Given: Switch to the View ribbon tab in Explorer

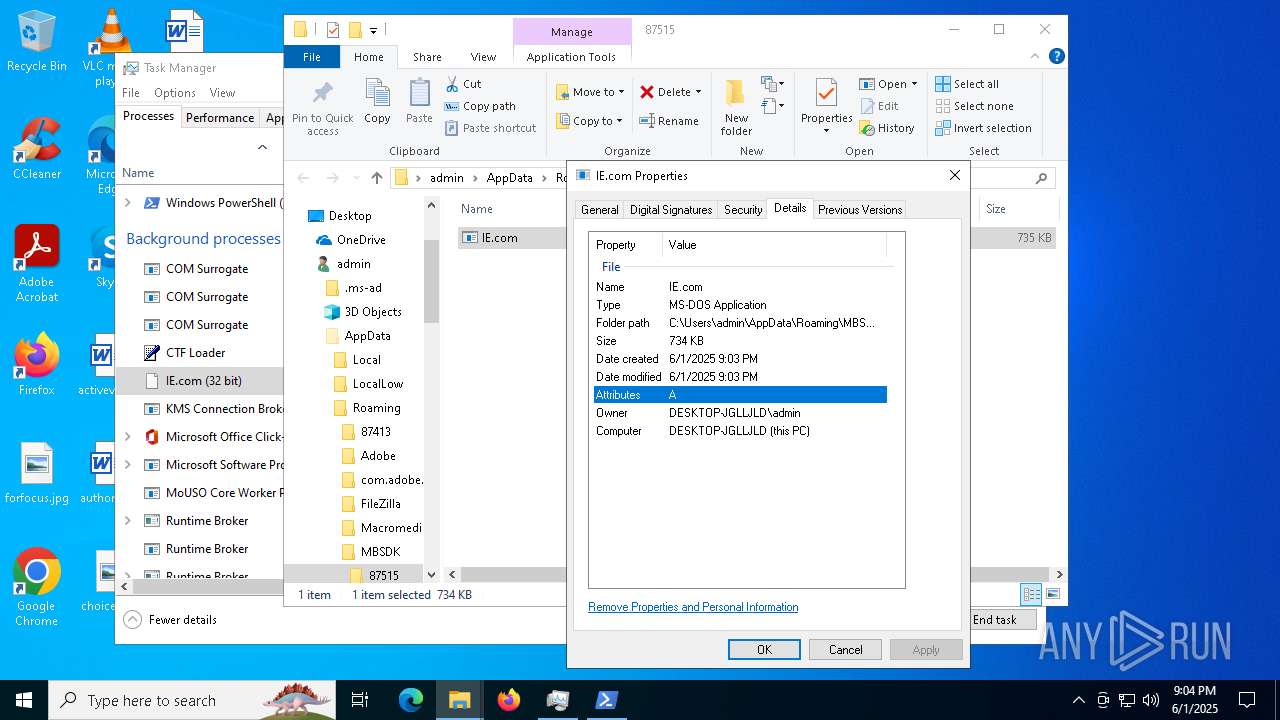Looking at the screenshot, I should pyautogui.click(x=483, y=57).
